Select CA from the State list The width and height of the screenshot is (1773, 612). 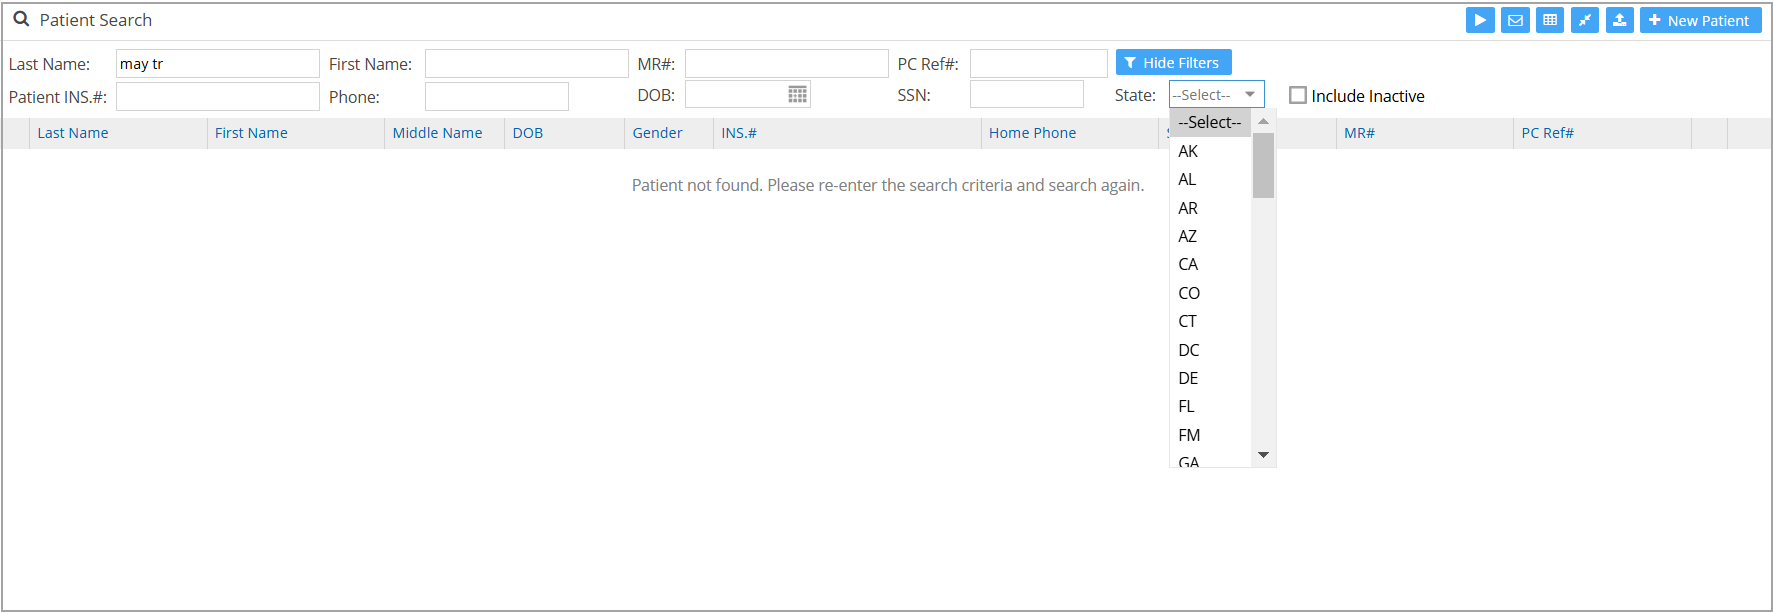tap(1188, 265)
